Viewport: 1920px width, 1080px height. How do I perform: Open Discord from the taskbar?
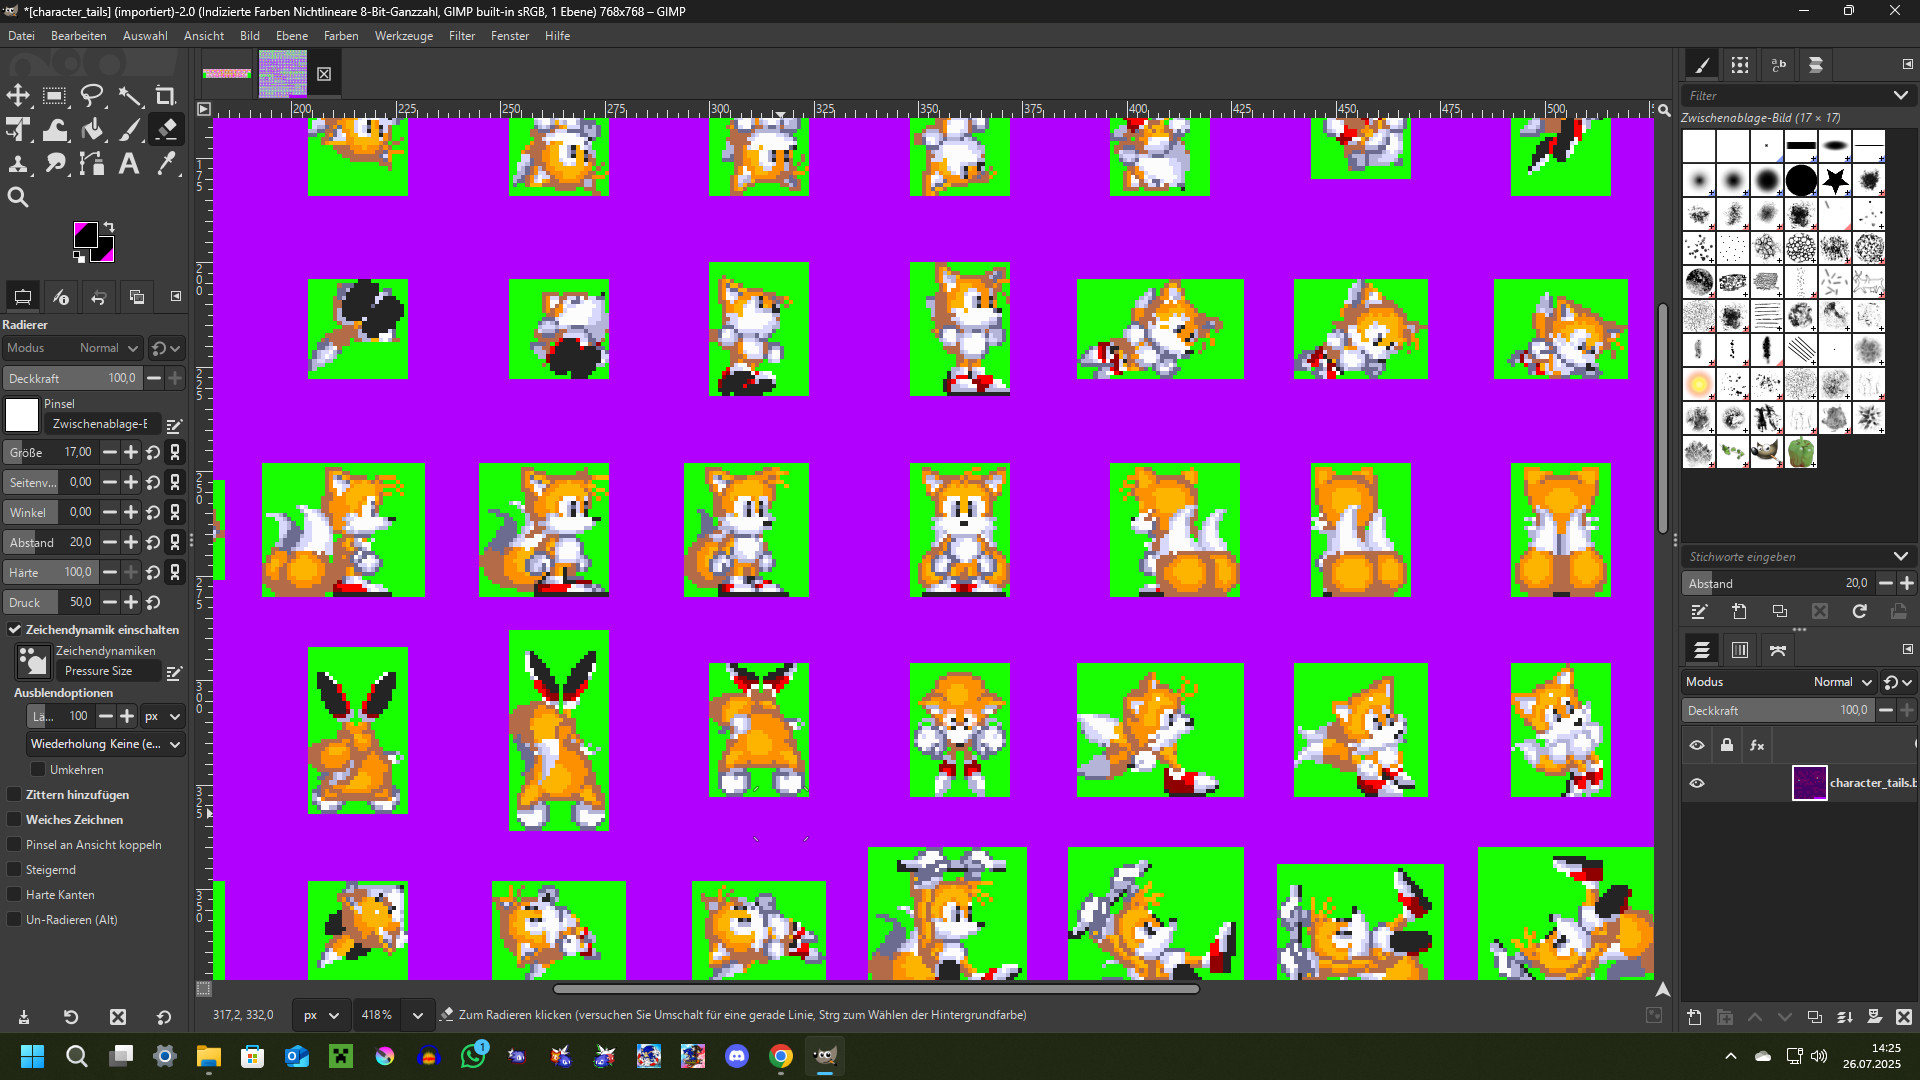(737, 1056)
